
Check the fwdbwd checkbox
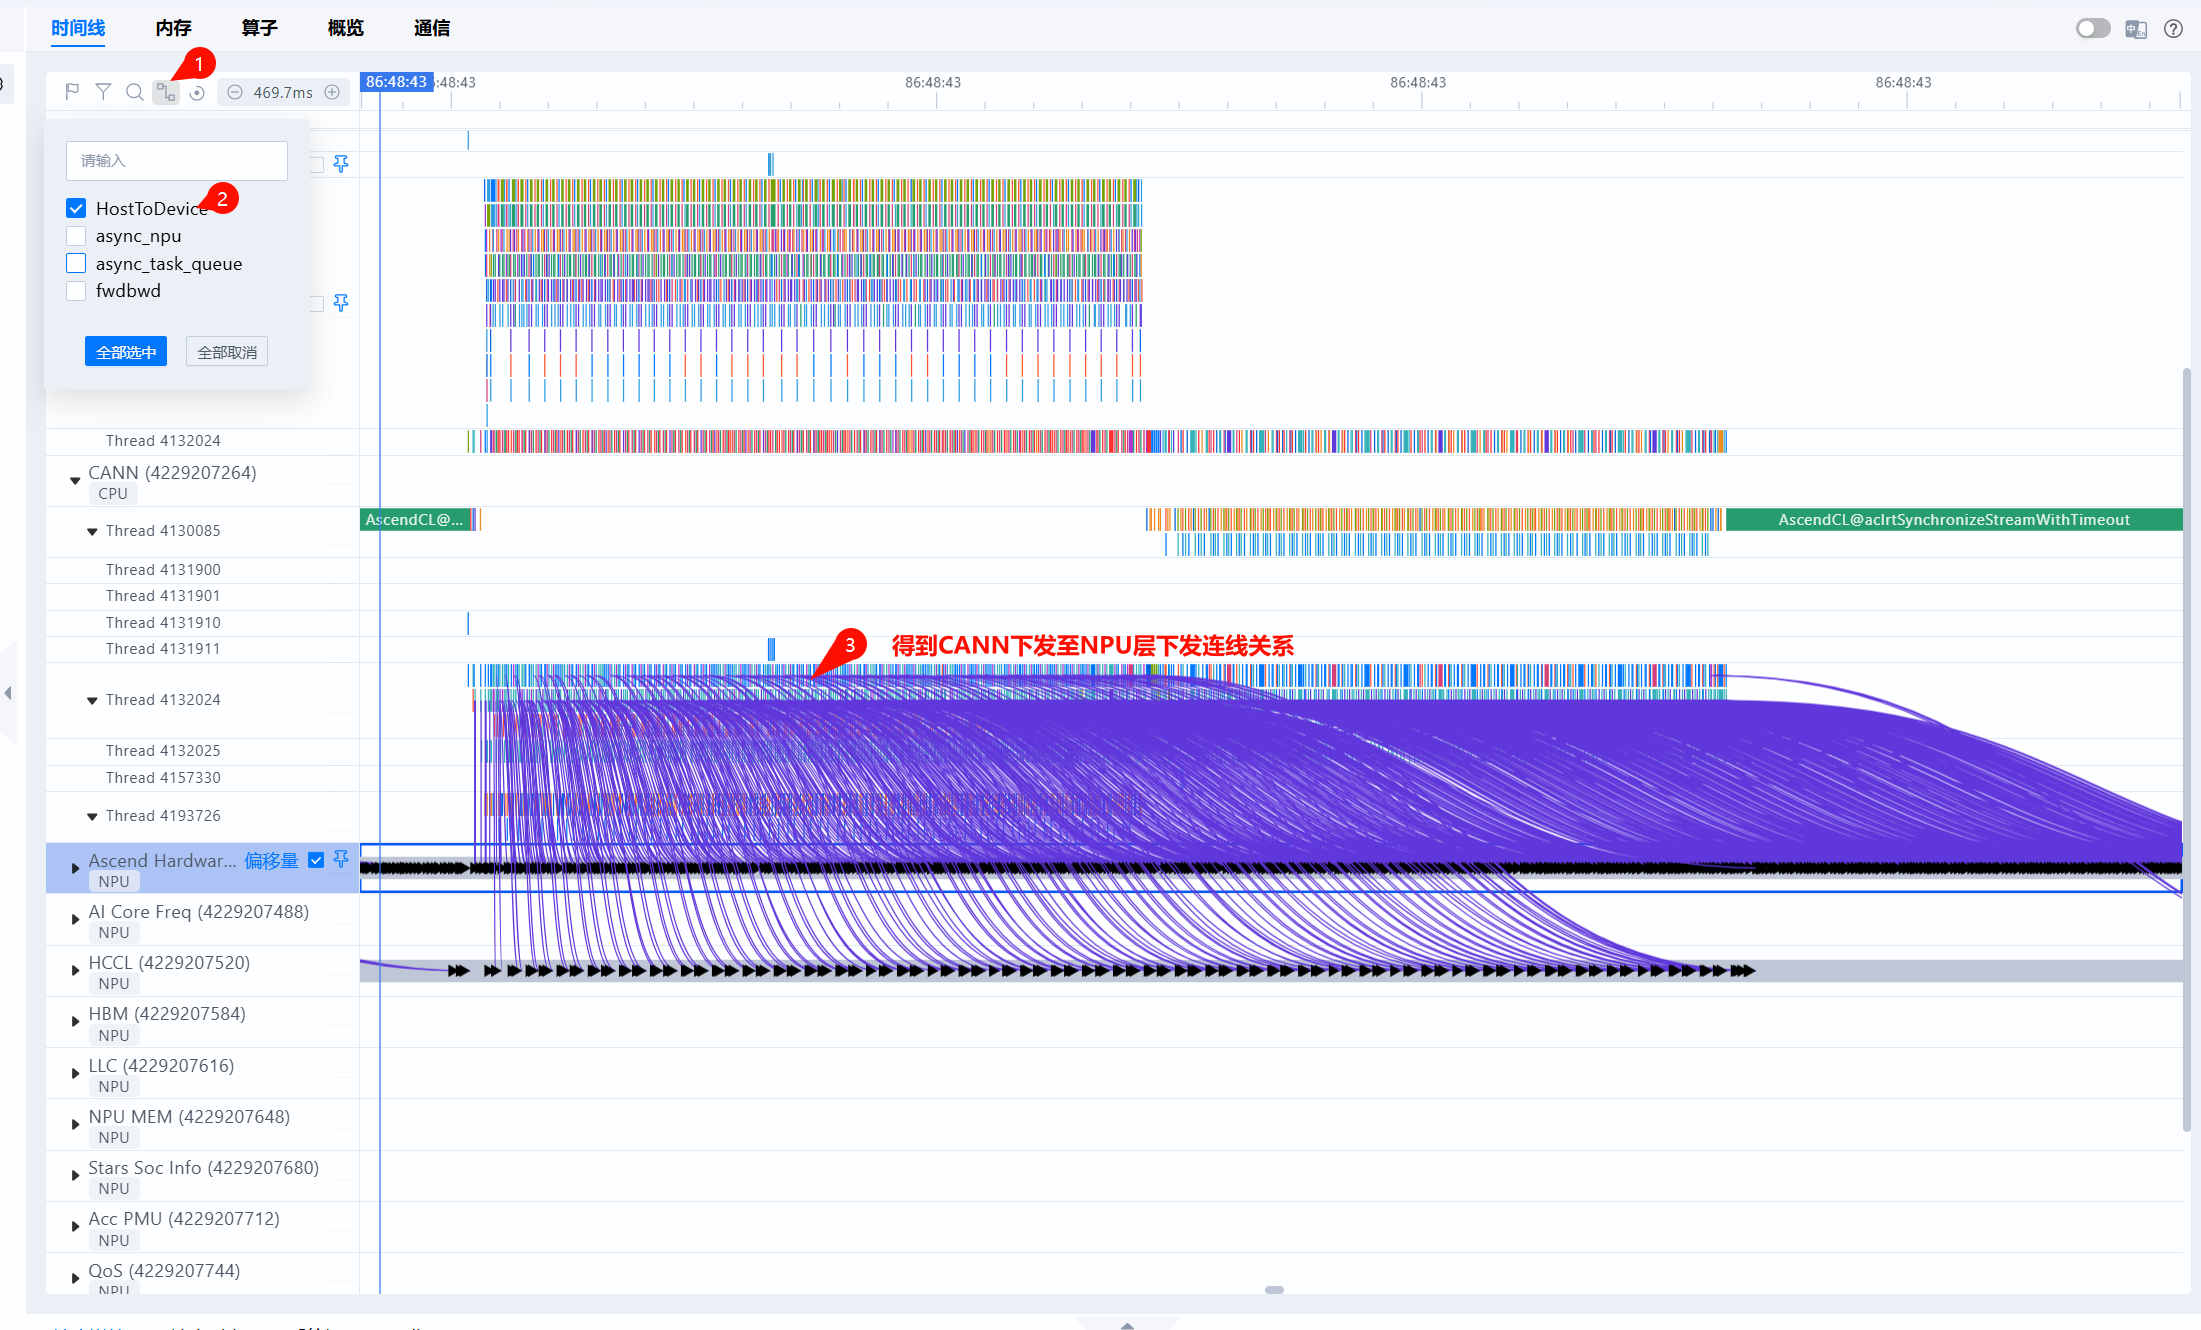pos(76,291)
